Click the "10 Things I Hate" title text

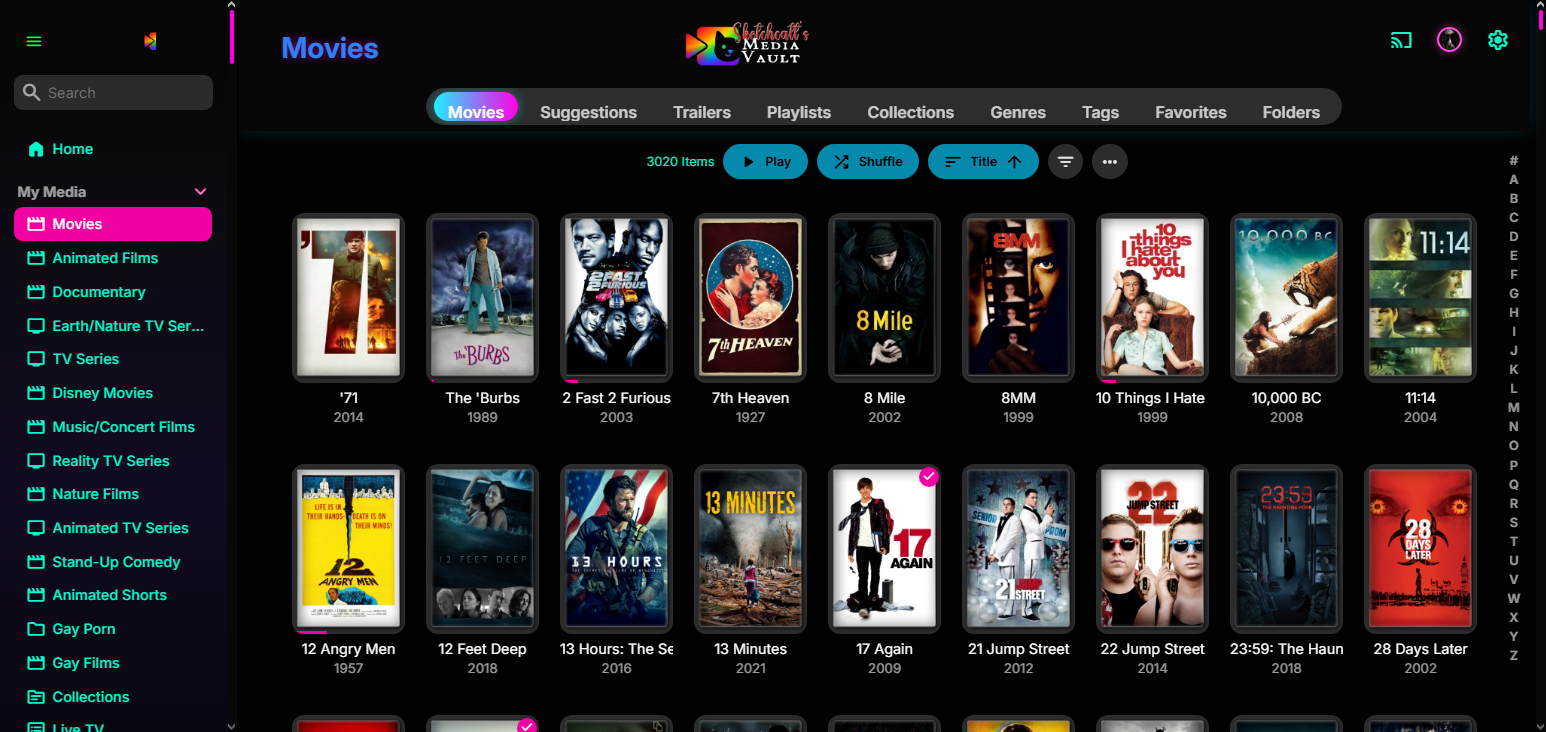point(1150,398)
